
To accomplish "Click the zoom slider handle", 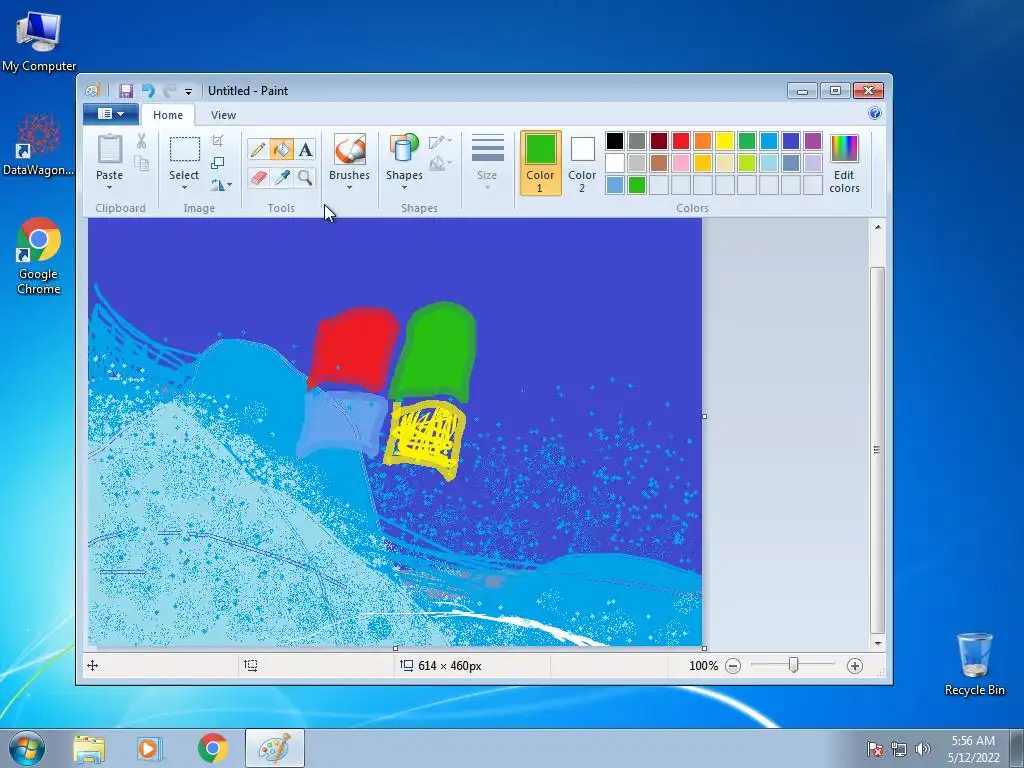I will (793, 665).
